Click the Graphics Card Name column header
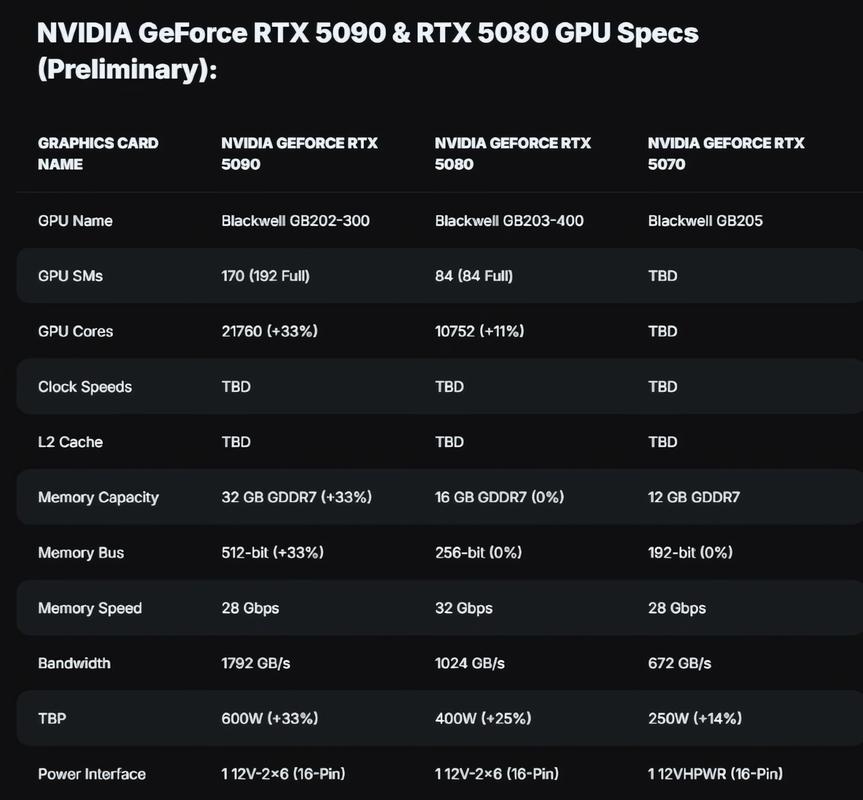 [x=98, y=153]
